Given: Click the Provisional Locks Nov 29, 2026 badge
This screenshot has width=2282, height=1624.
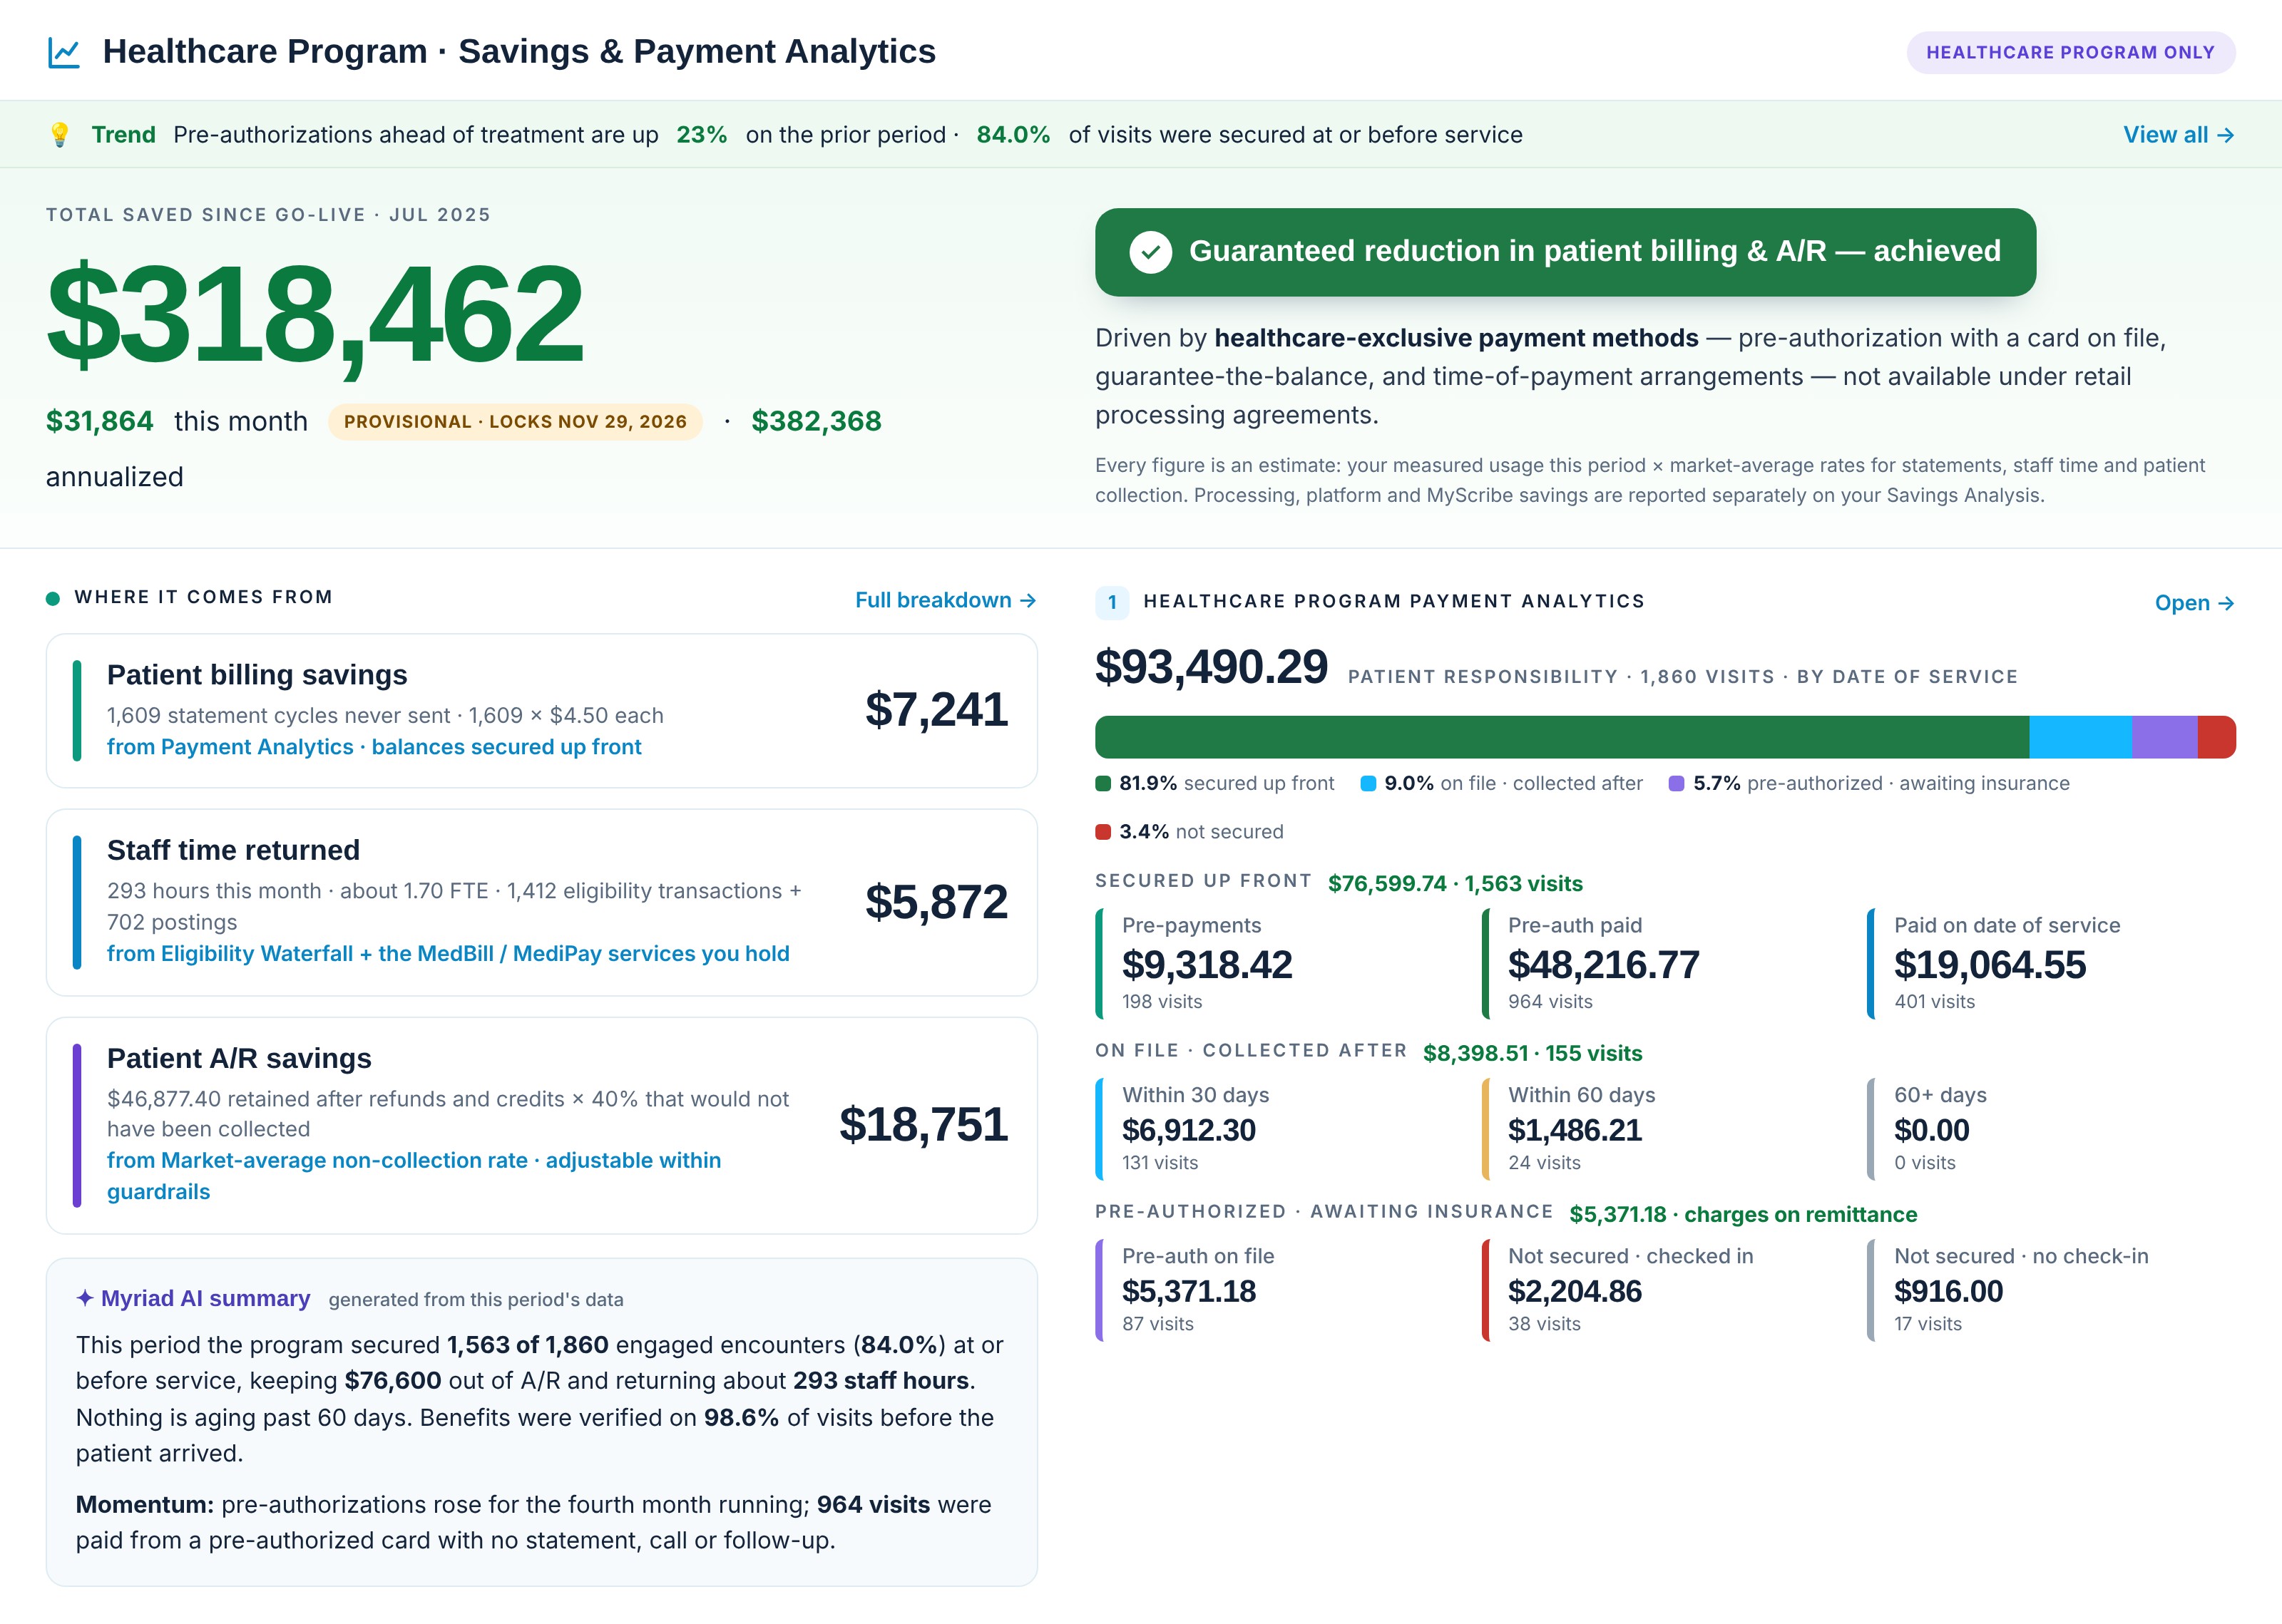Looking at the screenshot, I should (x=515, y=421).
